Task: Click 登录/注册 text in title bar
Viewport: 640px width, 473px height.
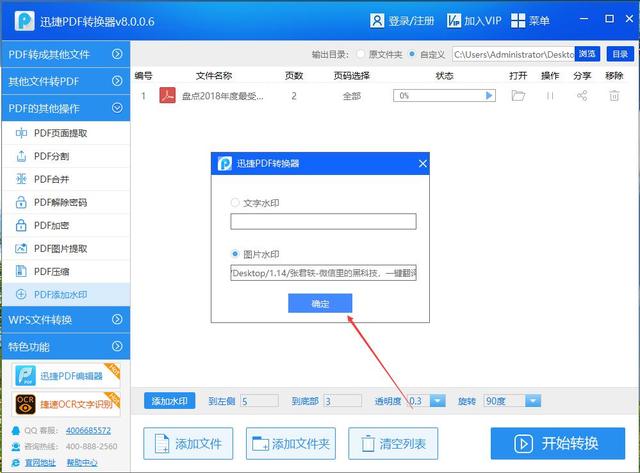Action: 411,20
